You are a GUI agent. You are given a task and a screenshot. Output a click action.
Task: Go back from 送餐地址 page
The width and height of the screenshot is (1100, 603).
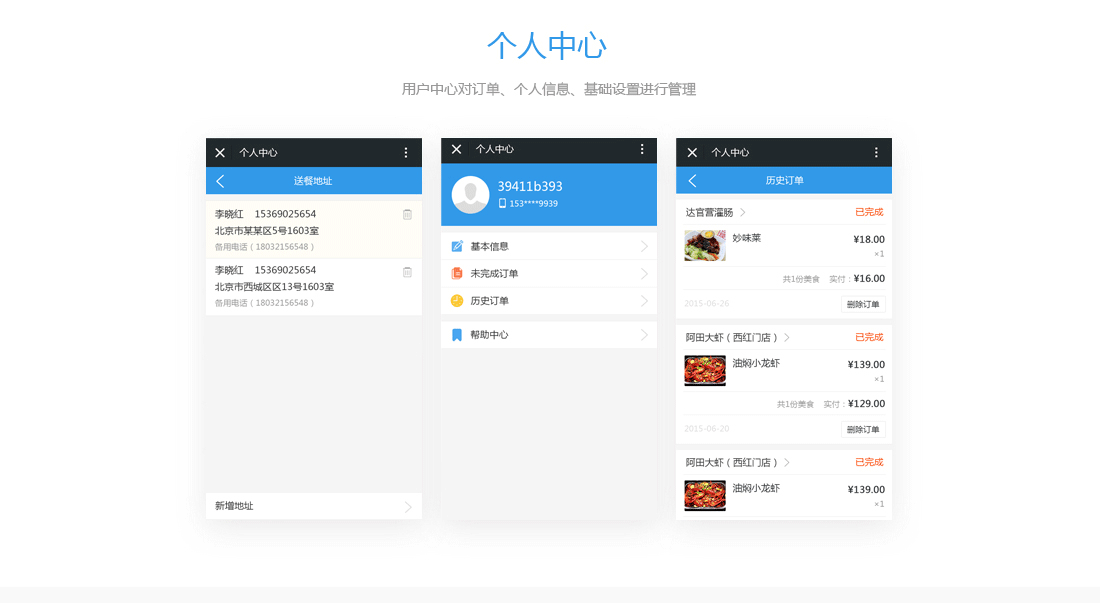point(220,181)
